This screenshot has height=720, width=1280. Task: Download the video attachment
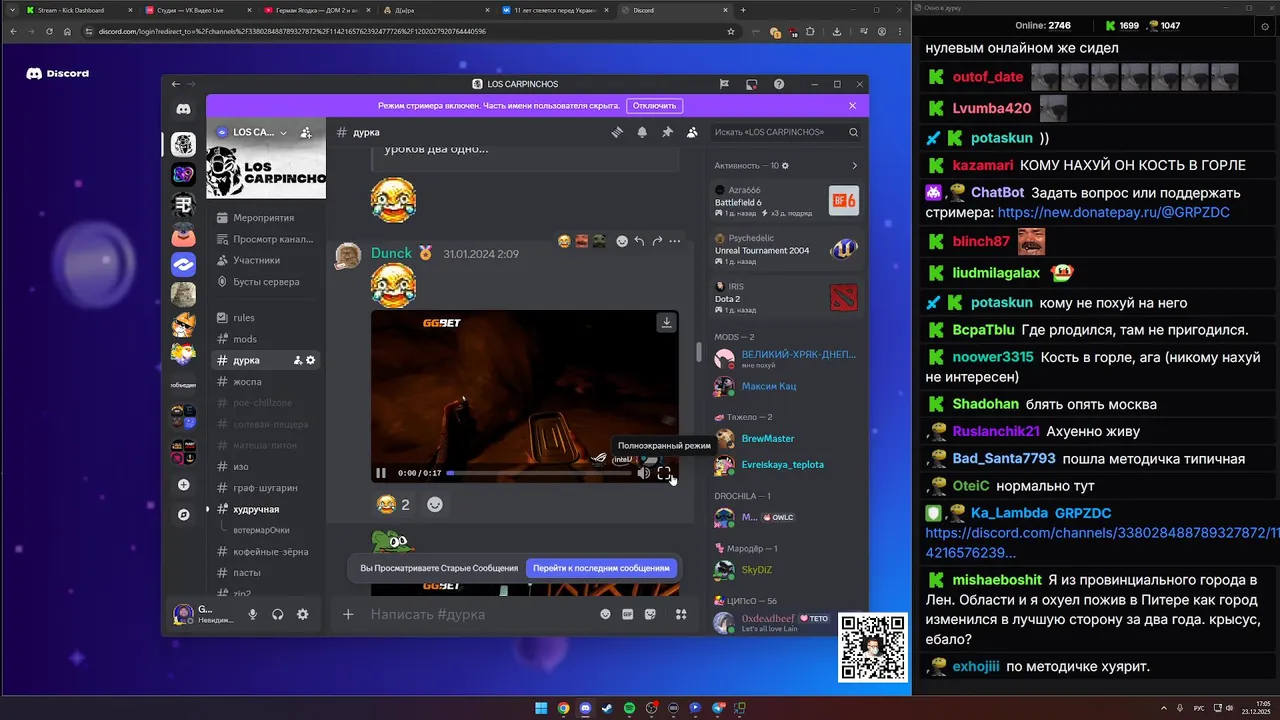666,322
